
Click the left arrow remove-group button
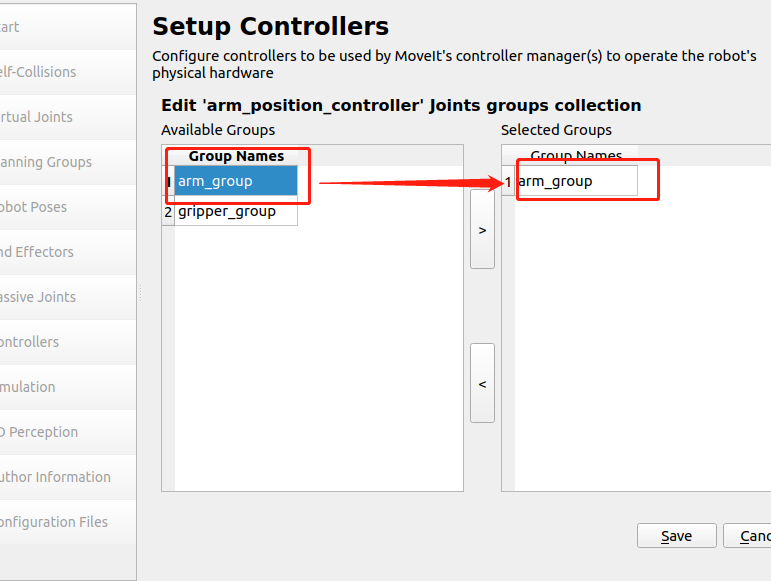(482, 383)
